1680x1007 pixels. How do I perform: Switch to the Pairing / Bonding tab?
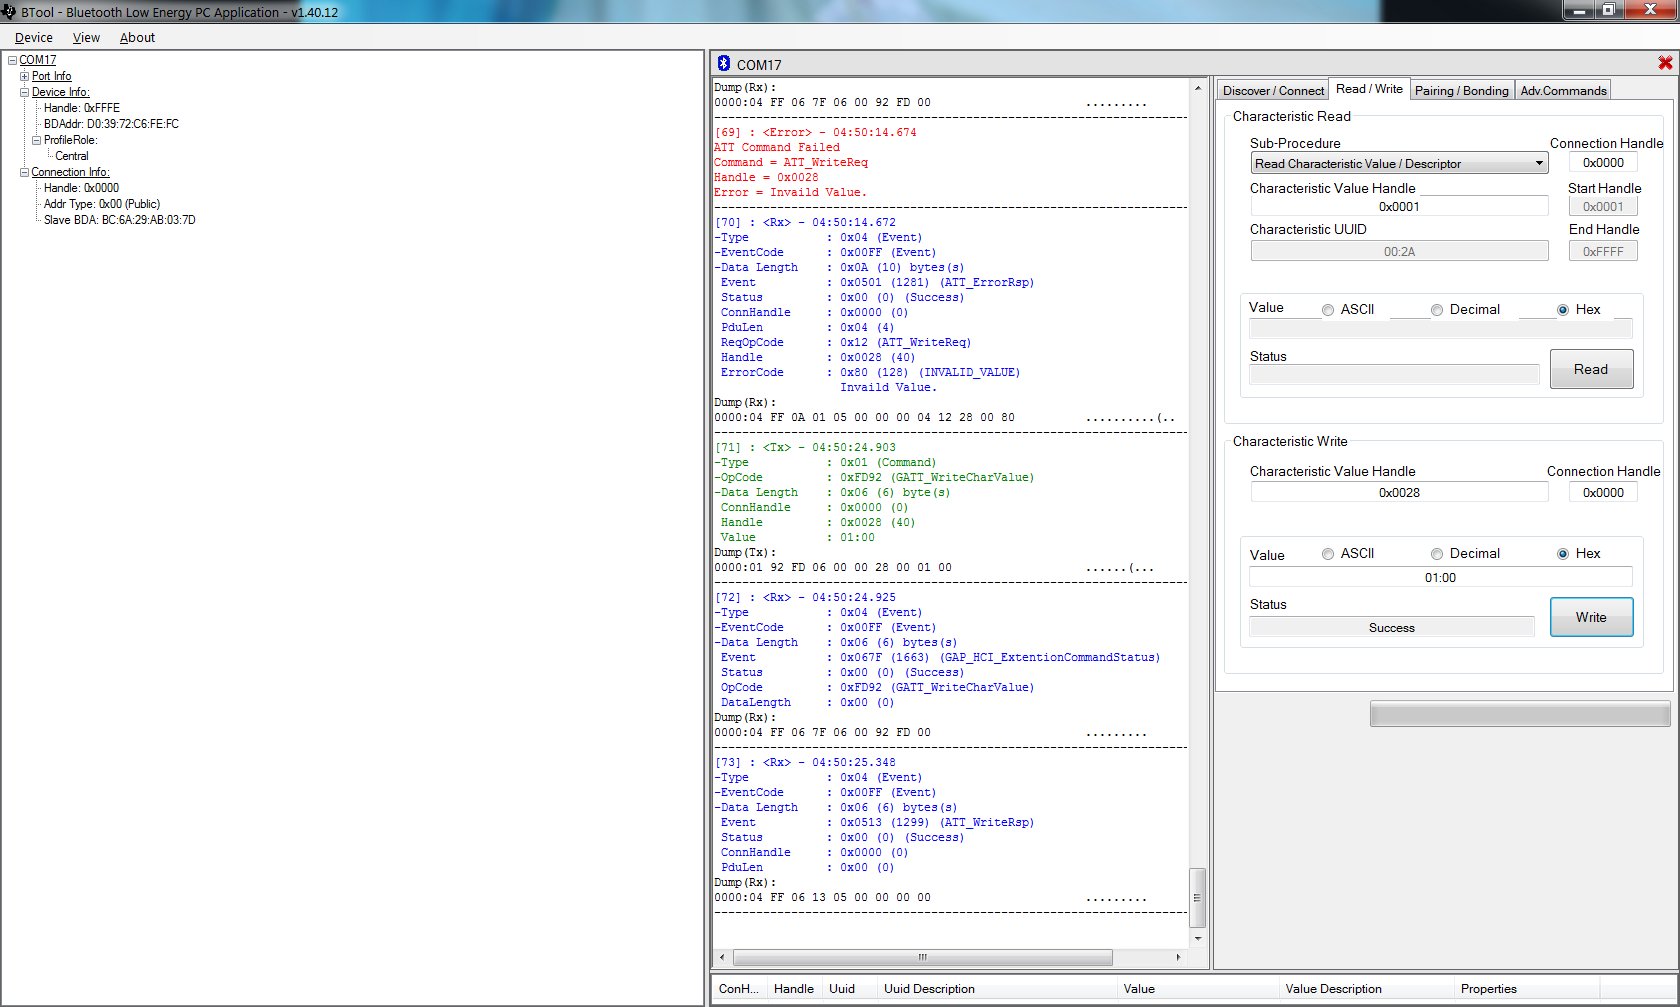pyautogui.click(x=1461, y=90)
